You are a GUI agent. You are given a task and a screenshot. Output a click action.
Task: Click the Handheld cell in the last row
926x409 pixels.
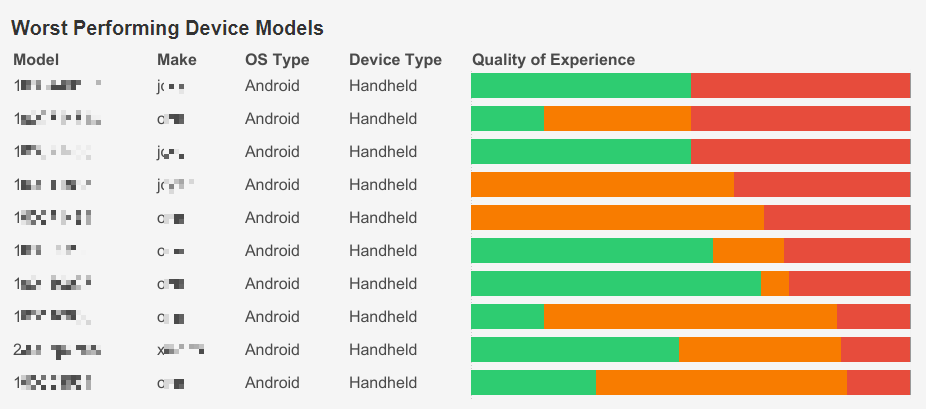pos(383,383)
